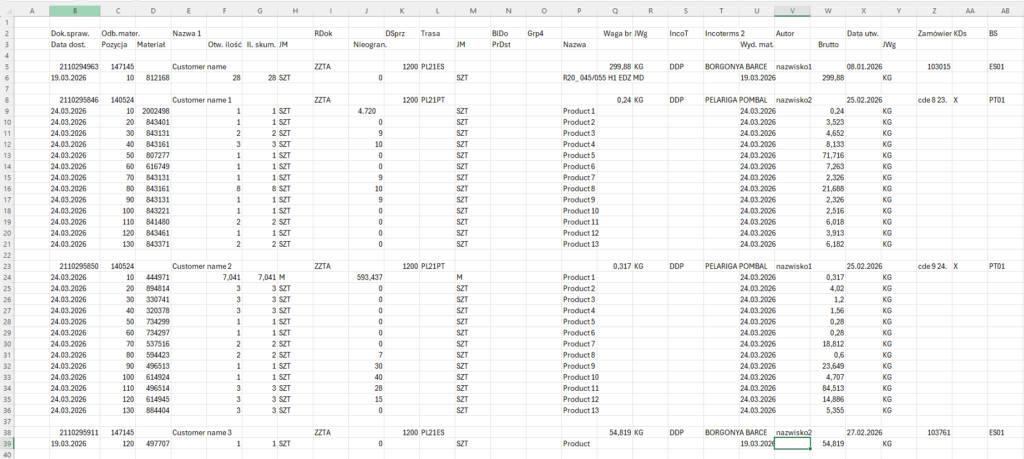Click the 'Data utw.' header cell

[x=863, y=33]
